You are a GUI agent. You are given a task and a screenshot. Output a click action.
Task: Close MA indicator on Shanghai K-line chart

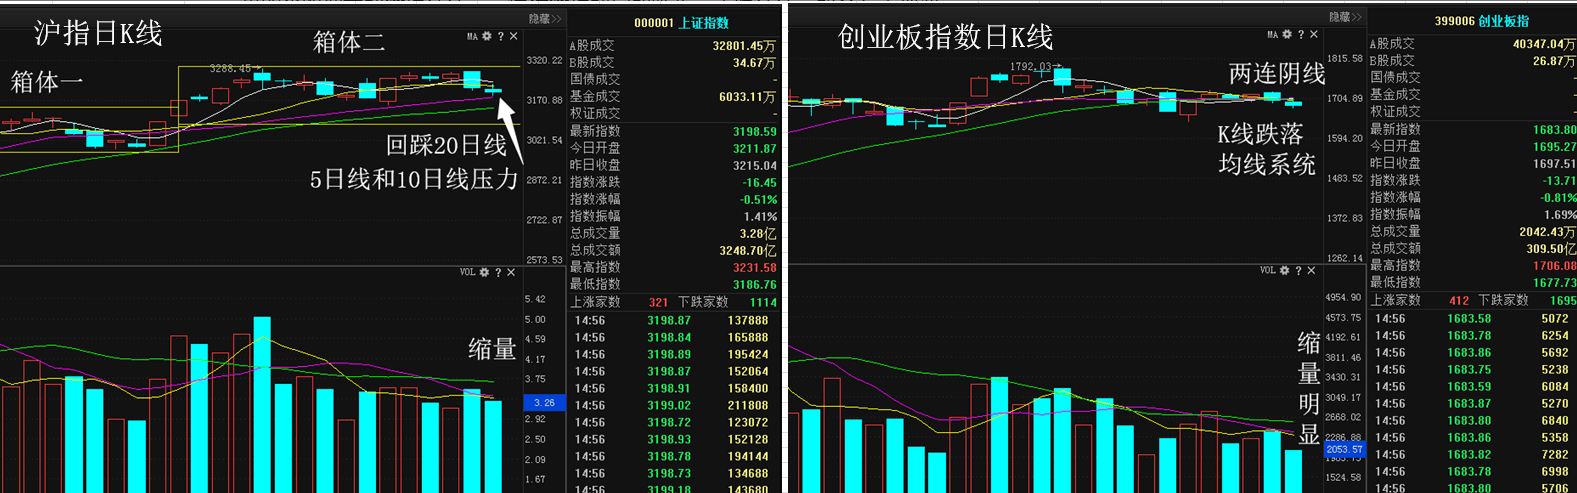[513, 36]
